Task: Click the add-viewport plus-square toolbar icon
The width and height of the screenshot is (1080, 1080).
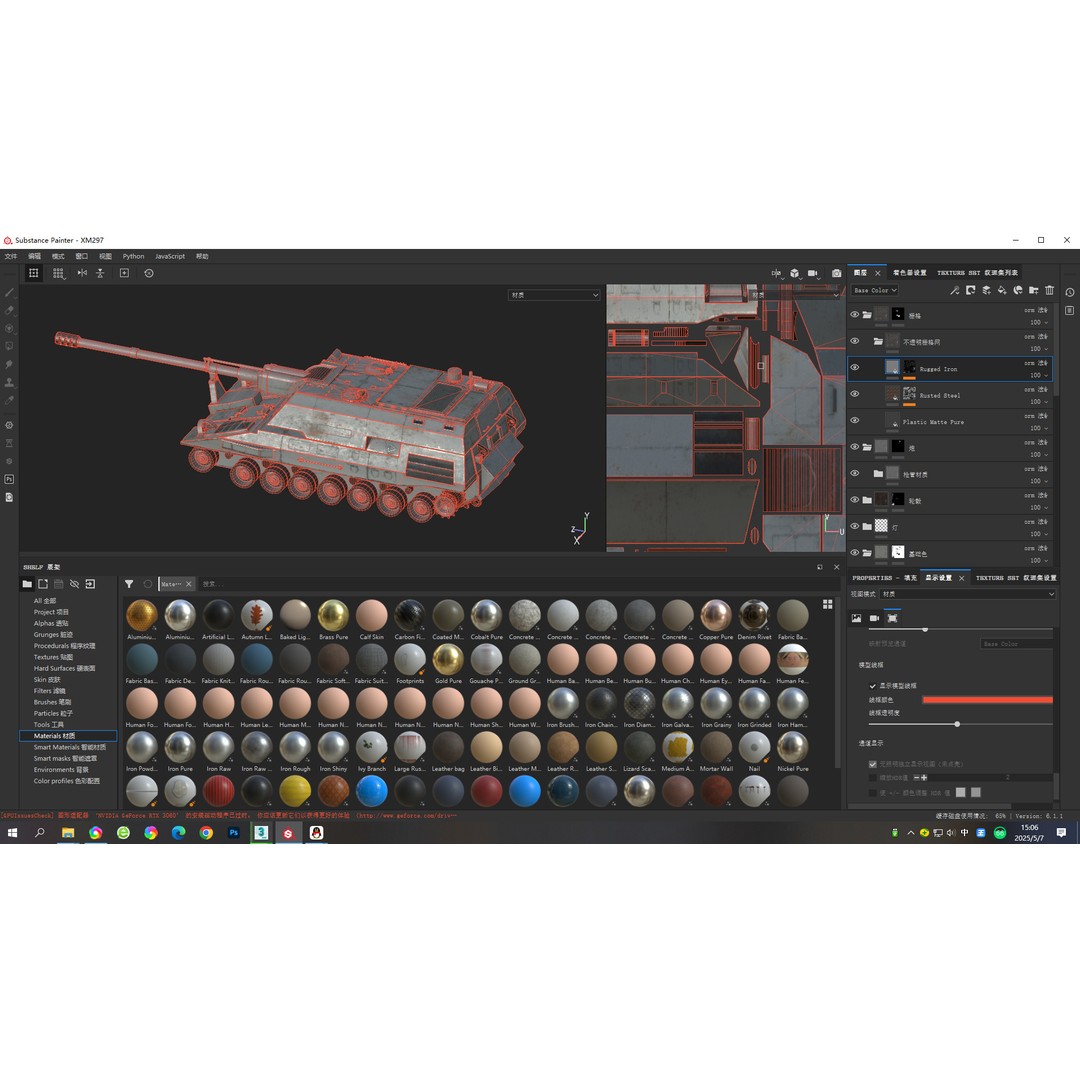Action: [125, 273]
